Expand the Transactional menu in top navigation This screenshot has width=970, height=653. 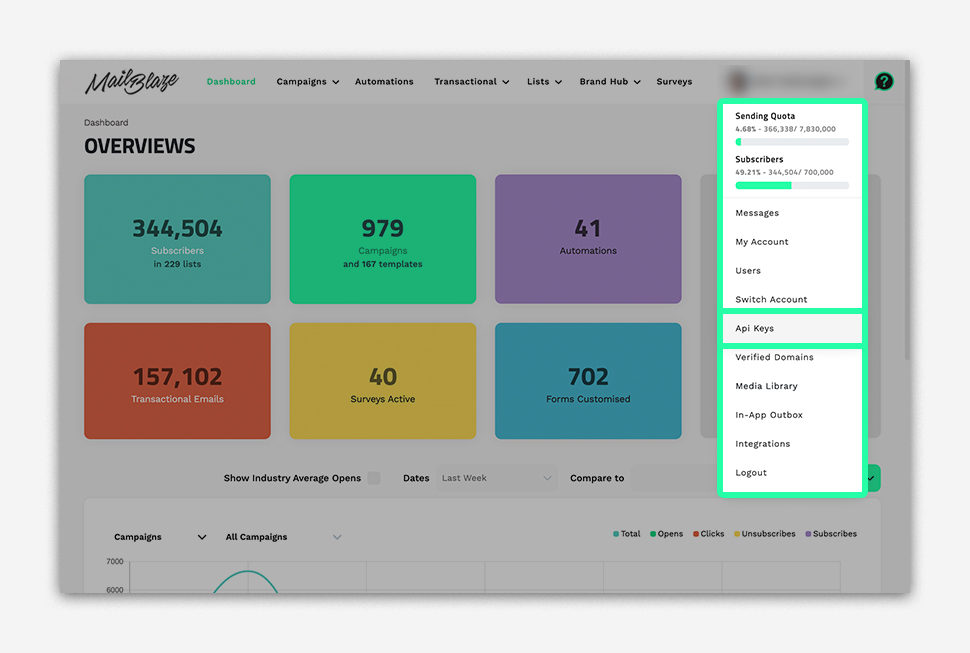[x=471, y=82]
